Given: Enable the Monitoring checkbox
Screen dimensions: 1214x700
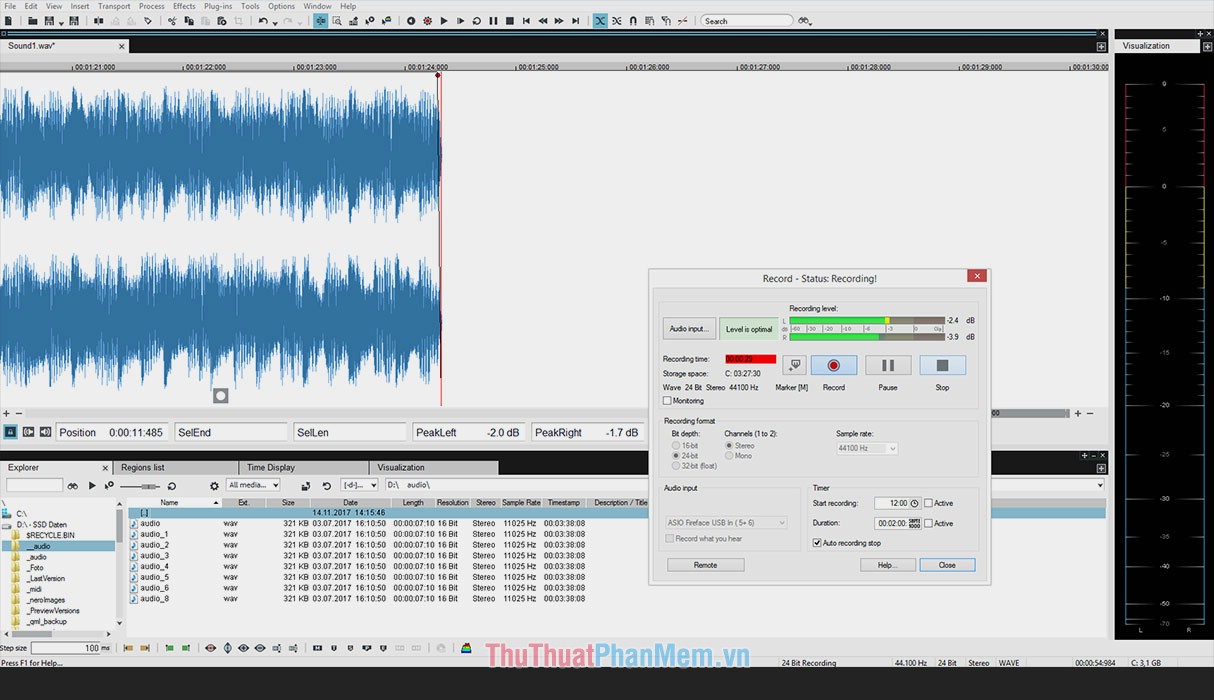Looking at the screenshot, I should coord(667,400).
